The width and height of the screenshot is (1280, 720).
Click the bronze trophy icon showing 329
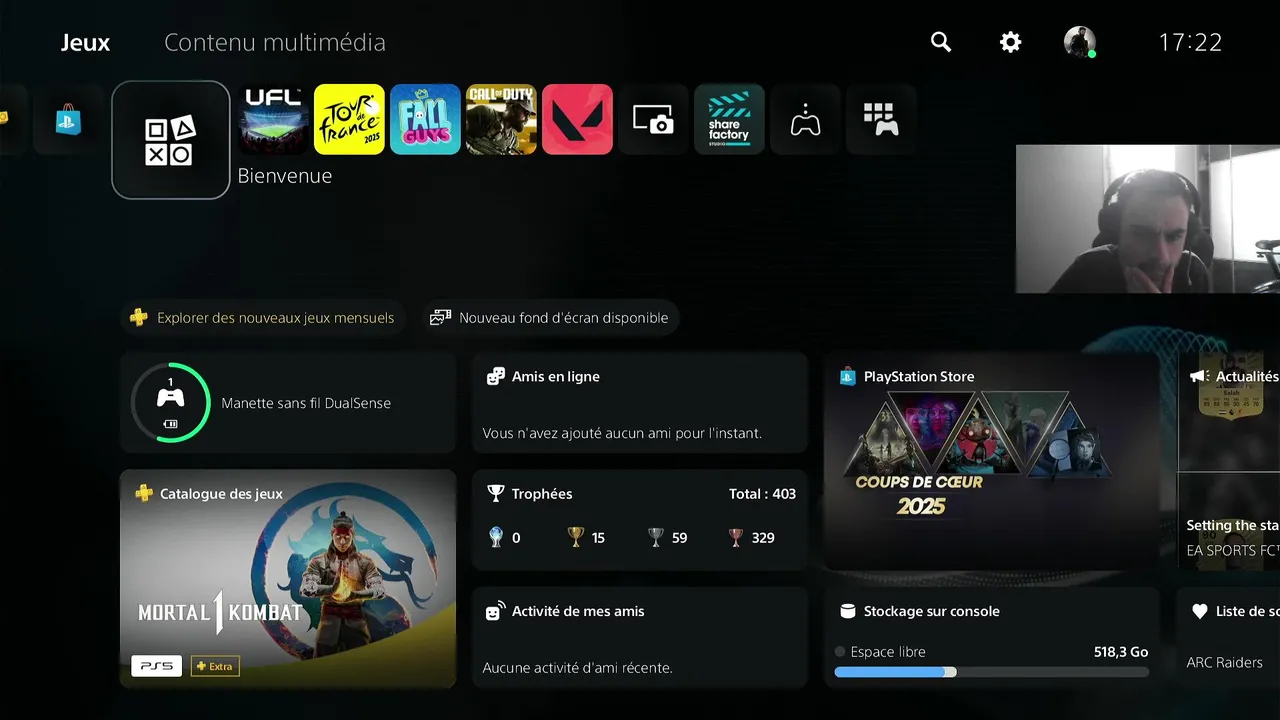737,538
